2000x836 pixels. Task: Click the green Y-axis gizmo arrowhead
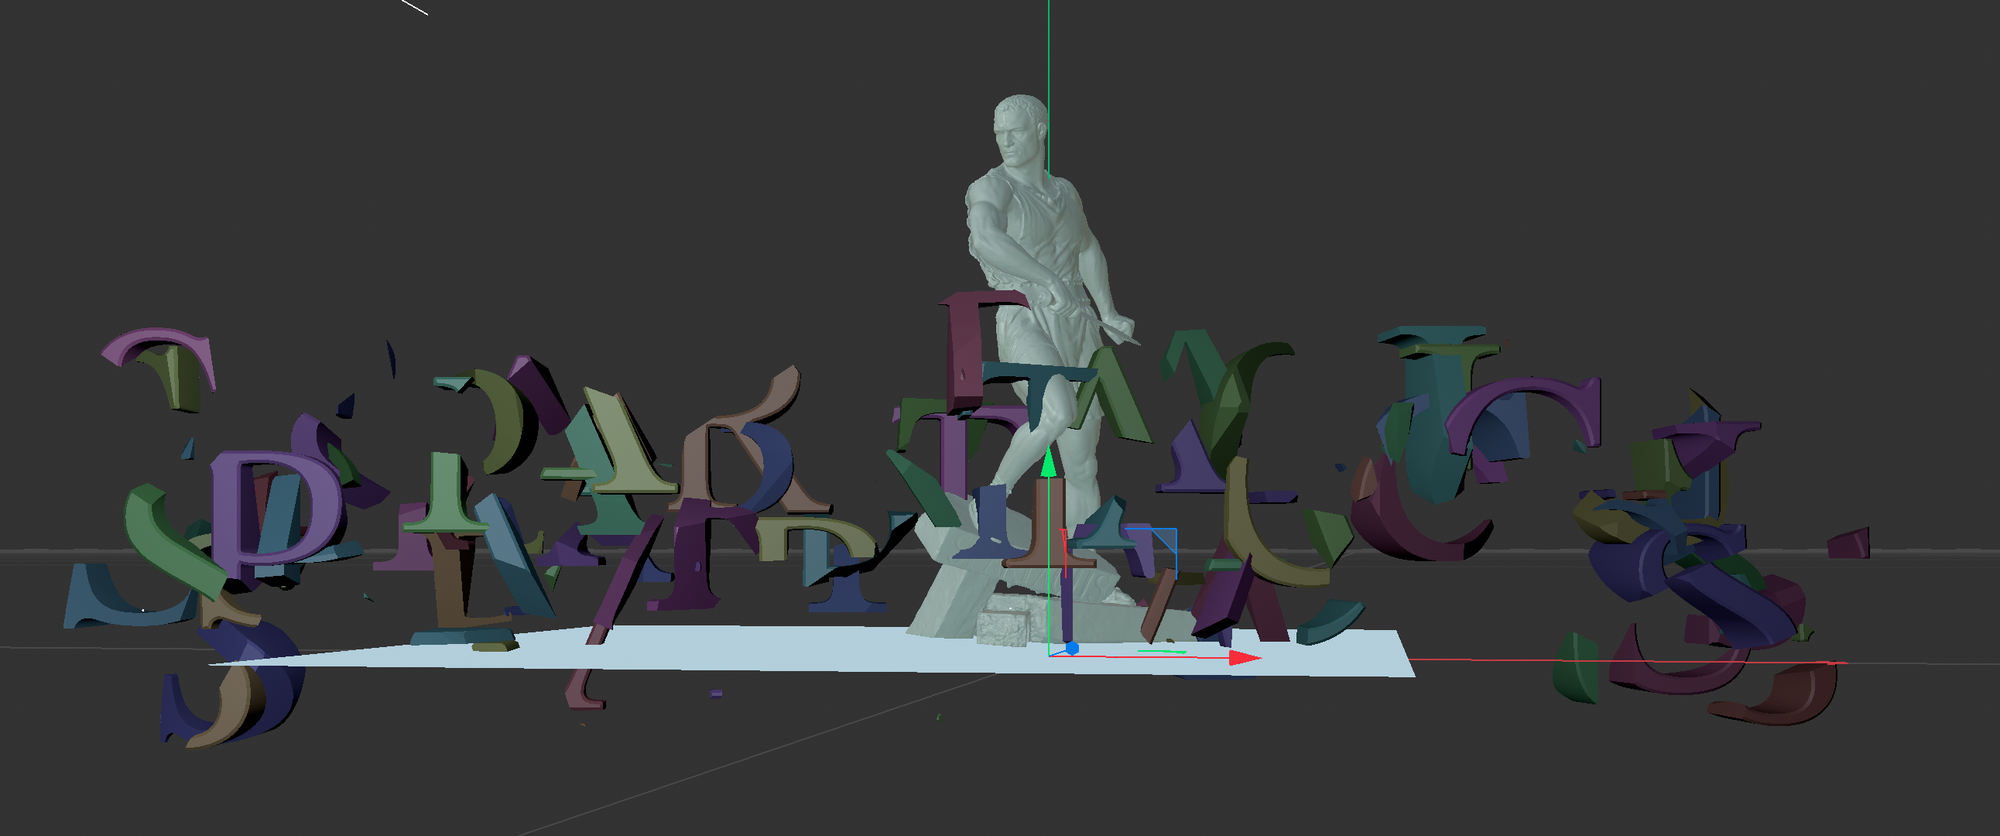(1048, 463)
